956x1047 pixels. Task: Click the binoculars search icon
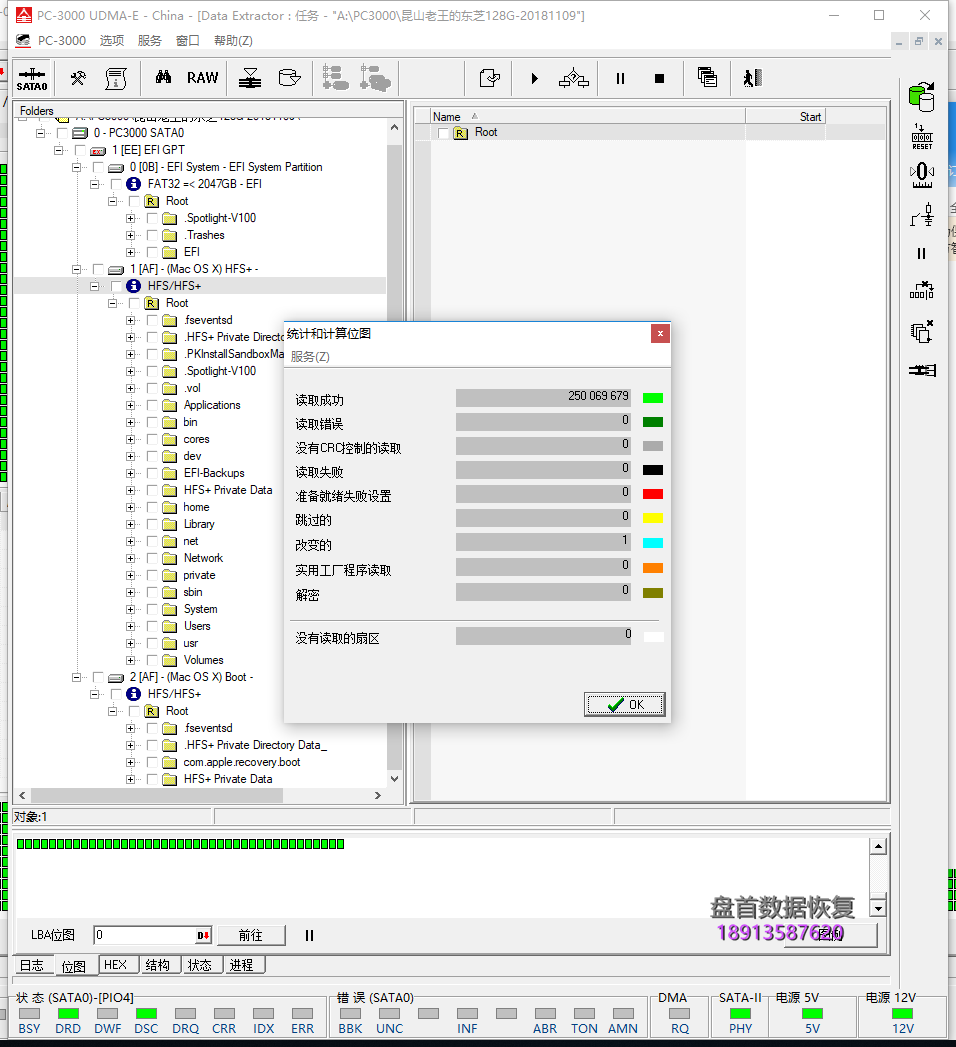point(163,78)
